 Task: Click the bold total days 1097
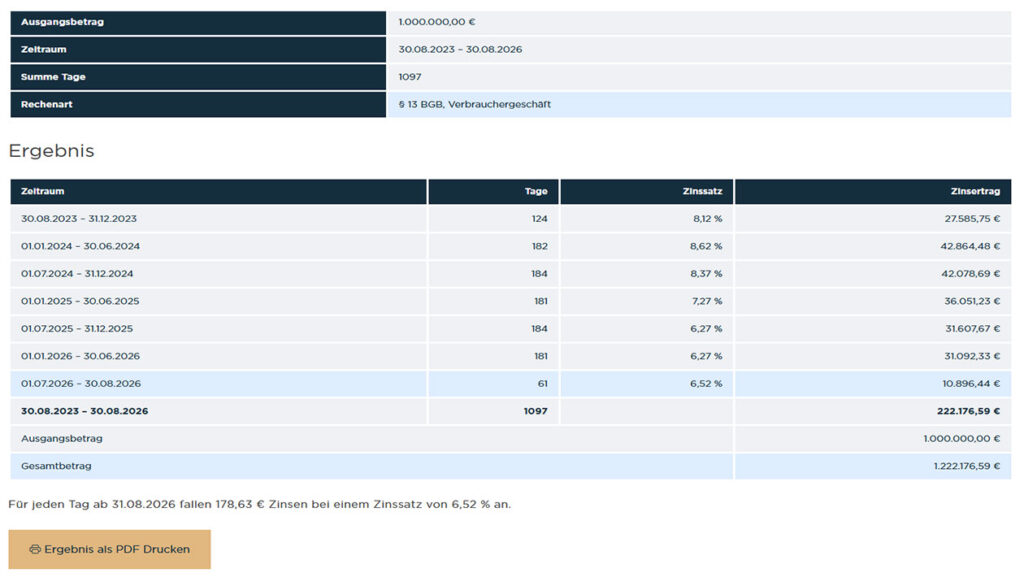click(536, 411)
